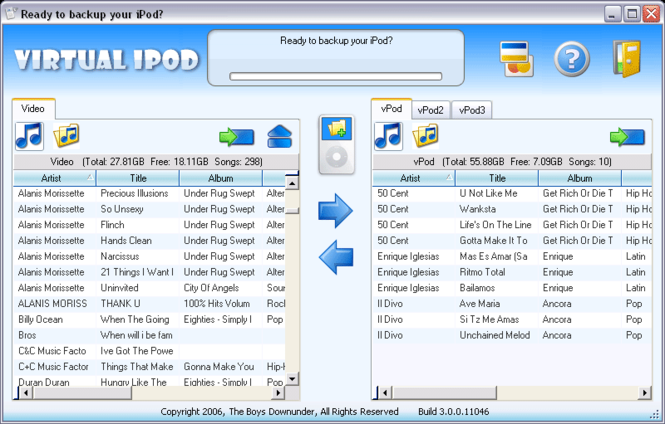The width and height of the screenshot is (665, 424).
Task: Select the song 'Precious Illusions'
Action: point(149,193)
